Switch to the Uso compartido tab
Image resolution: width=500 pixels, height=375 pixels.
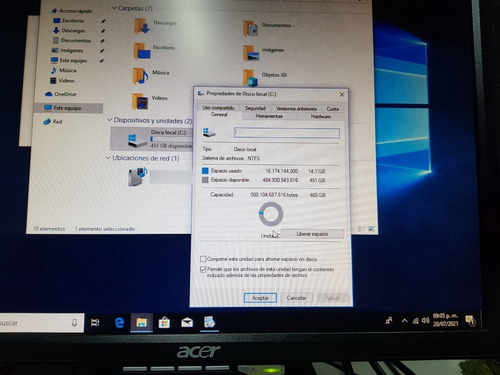[x=218, y=108]
